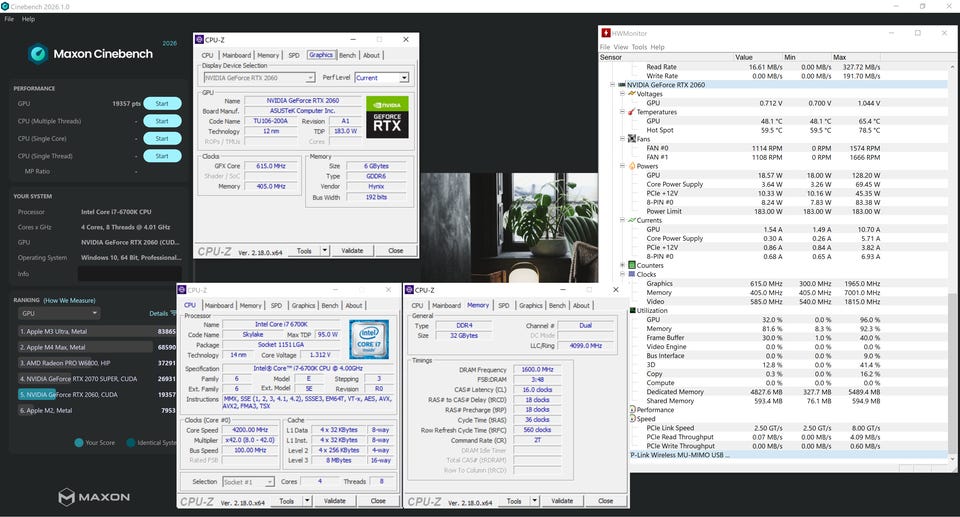
Task: Click the Cinebench app icon in its title bar
Action: point(5,6)
